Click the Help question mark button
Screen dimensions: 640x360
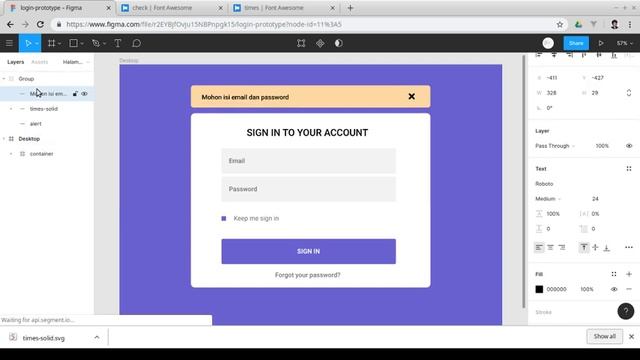click(x=626, y=311)
